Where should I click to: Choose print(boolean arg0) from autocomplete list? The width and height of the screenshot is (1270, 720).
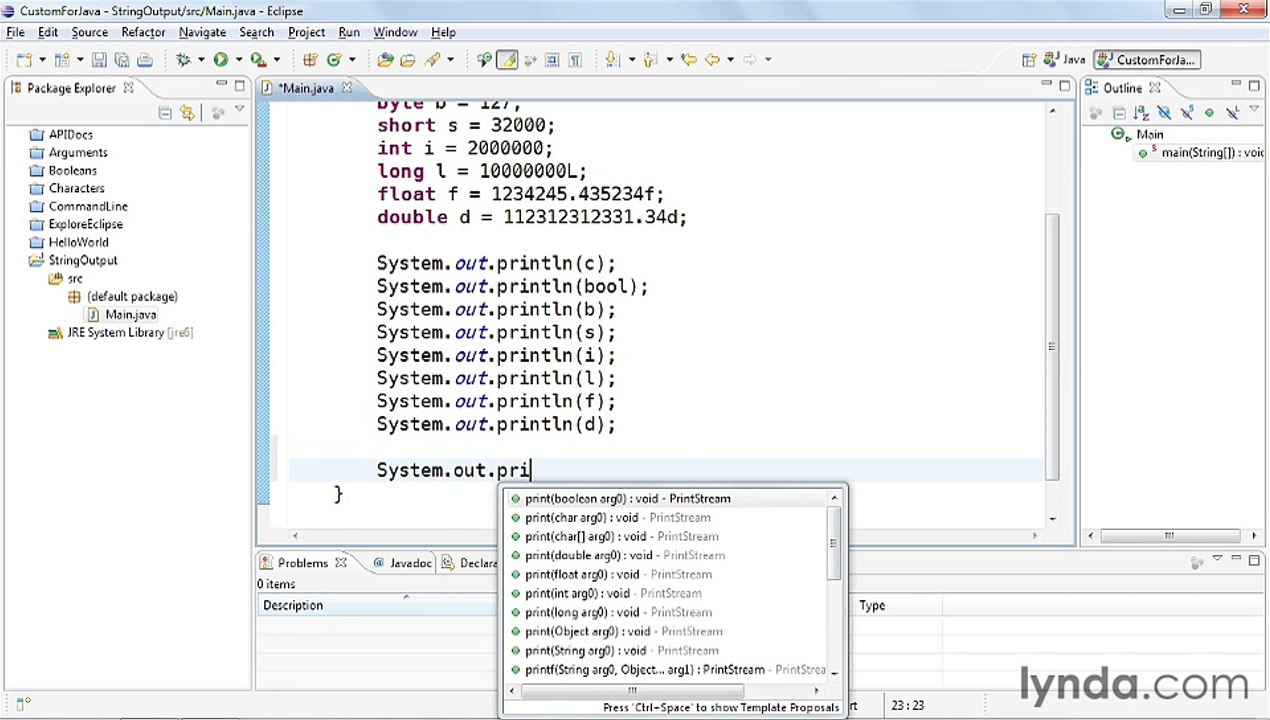[670, 498]
